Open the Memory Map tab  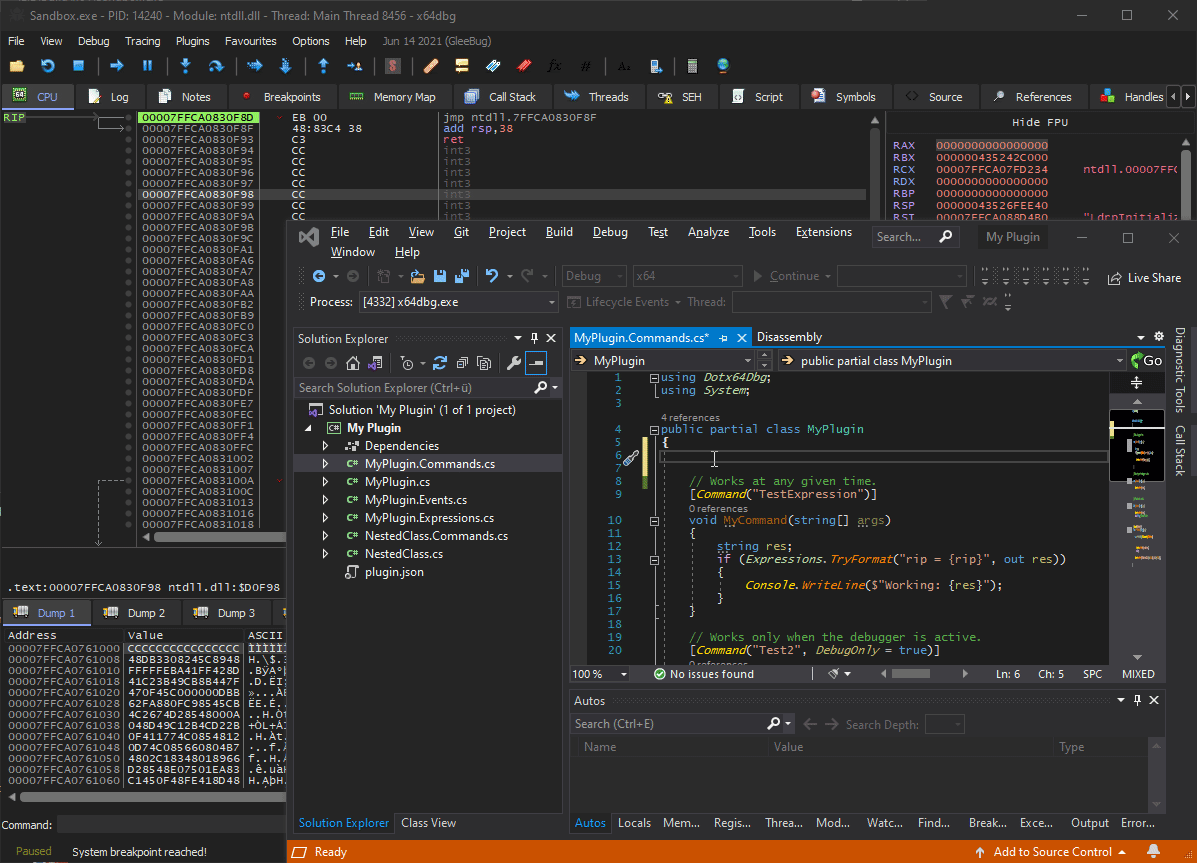pyautogui.click(x=393, y=97)
